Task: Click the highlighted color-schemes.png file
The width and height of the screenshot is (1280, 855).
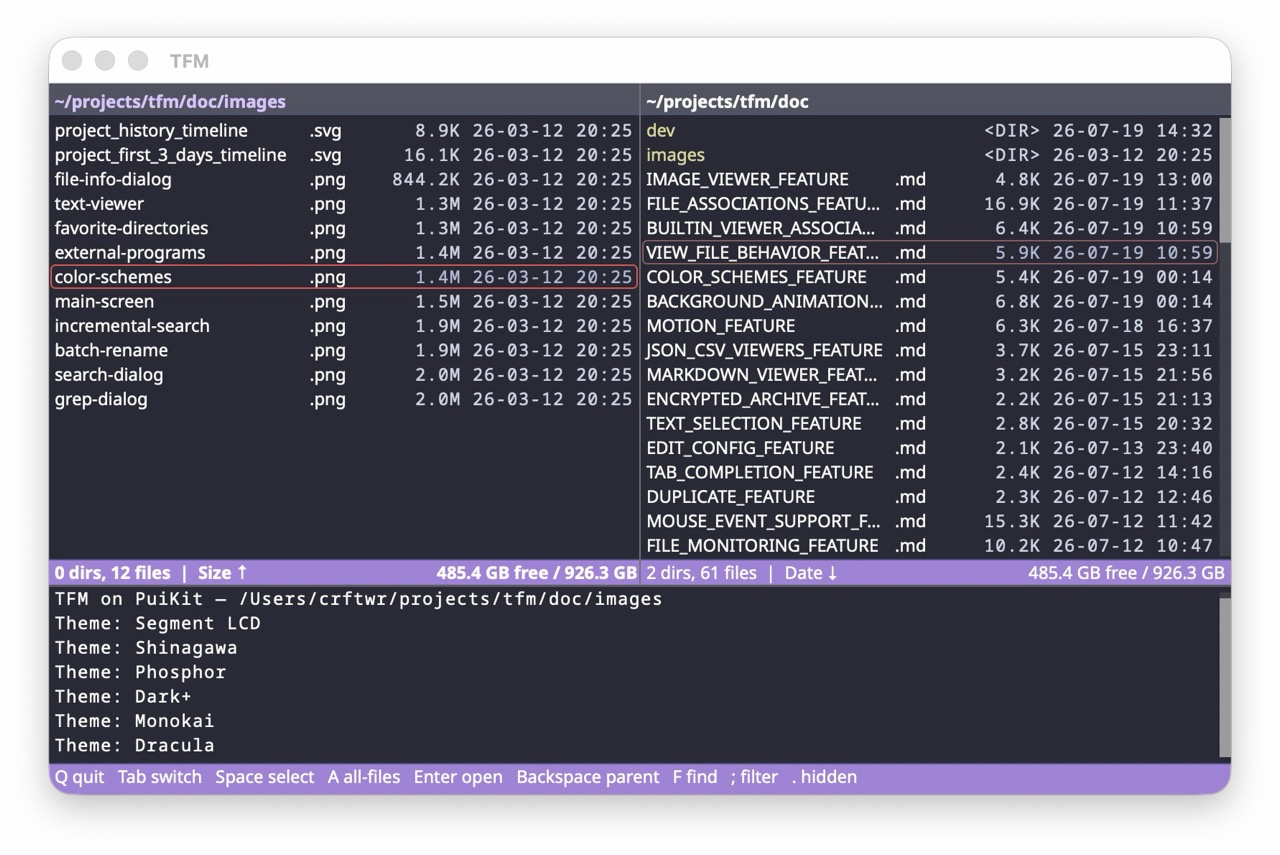Action: pos(344,277)
